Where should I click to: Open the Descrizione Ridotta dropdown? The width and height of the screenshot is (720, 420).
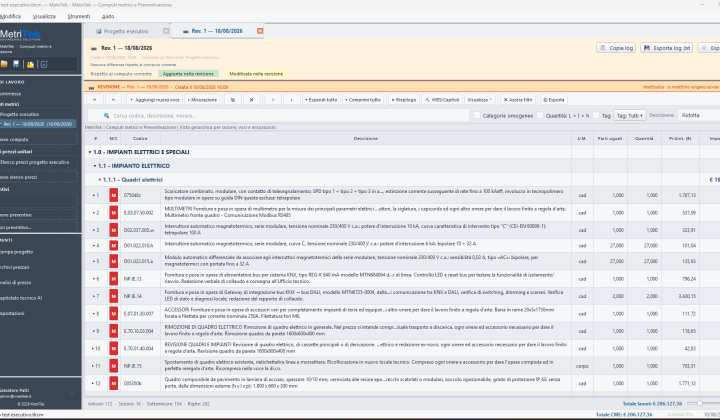[x=699, y=115]
